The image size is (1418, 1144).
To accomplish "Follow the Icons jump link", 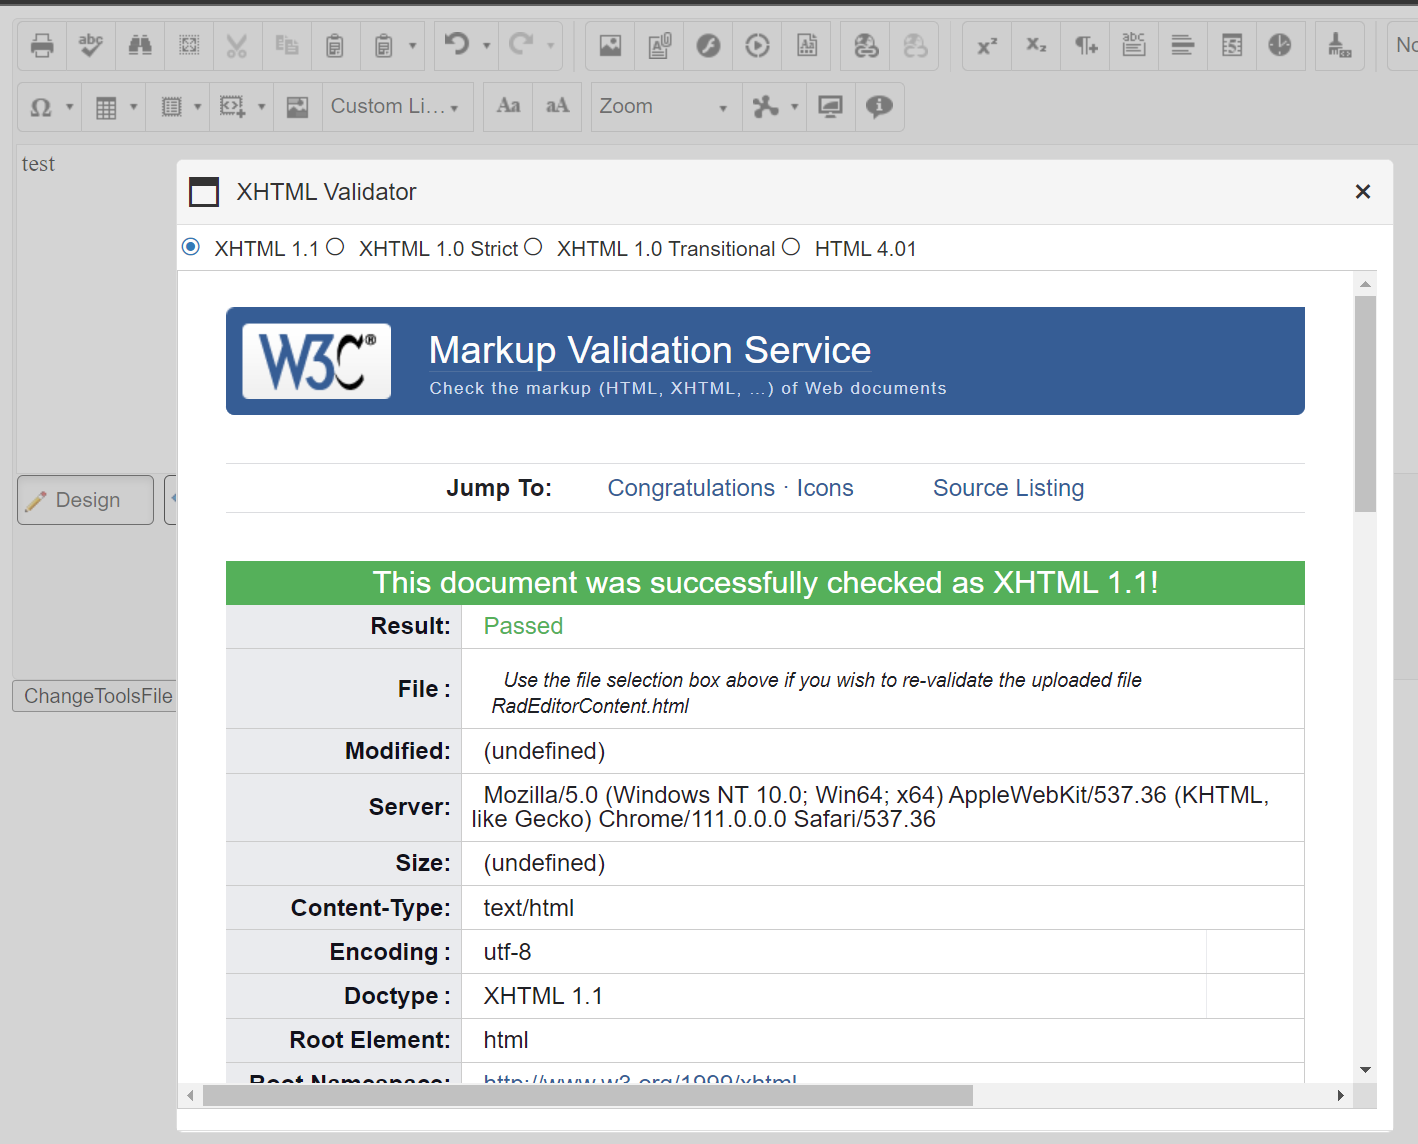I will [x=825, y=488].
